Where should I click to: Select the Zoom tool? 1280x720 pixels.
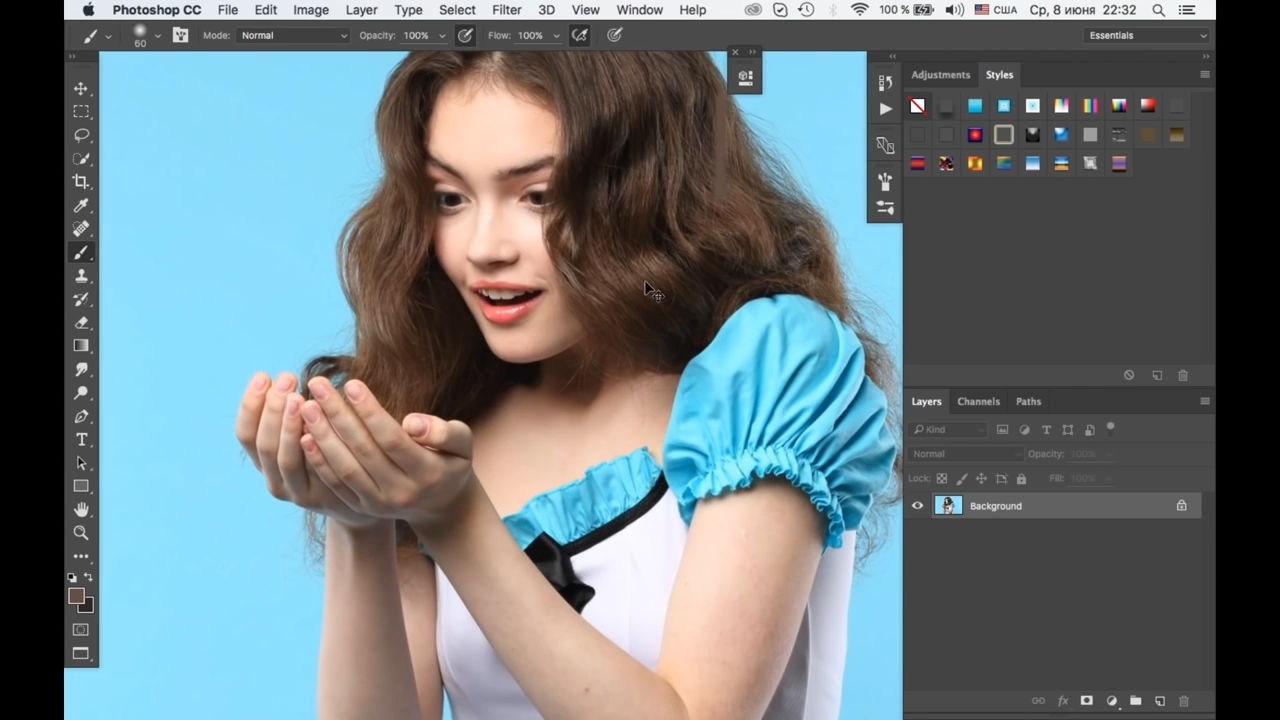pos(81,533)
